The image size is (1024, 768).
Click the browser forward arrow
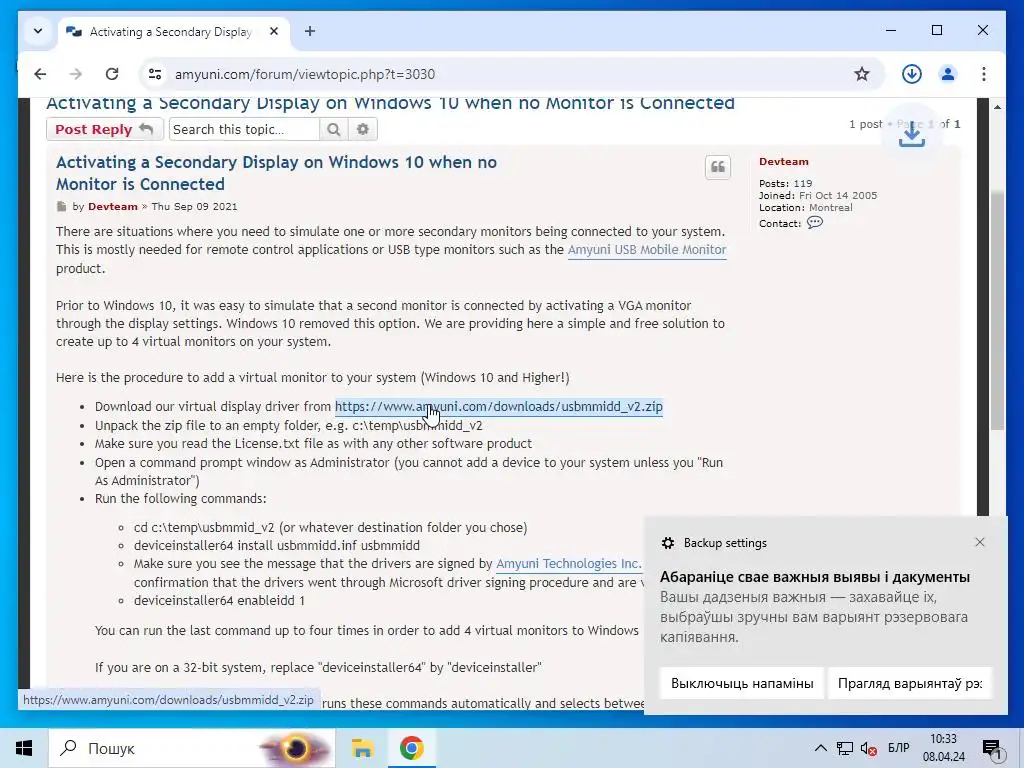76,74
